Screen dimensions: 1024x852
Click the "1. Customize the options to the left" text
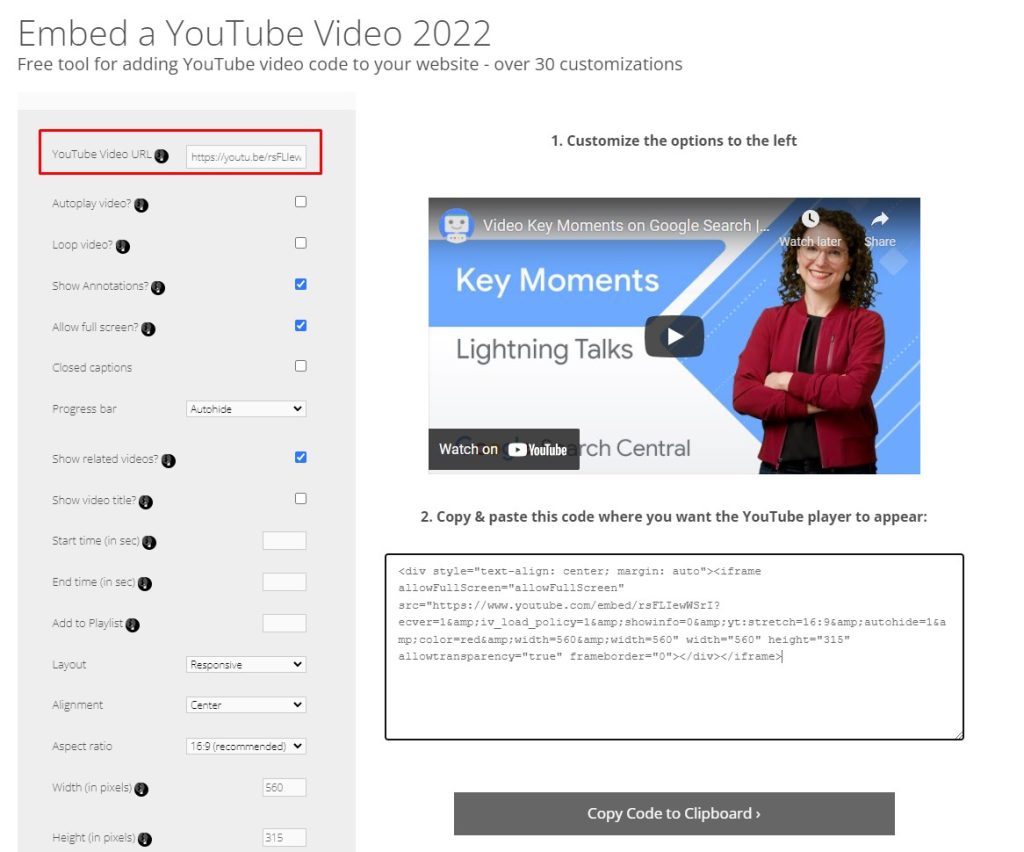coord(674,140)
